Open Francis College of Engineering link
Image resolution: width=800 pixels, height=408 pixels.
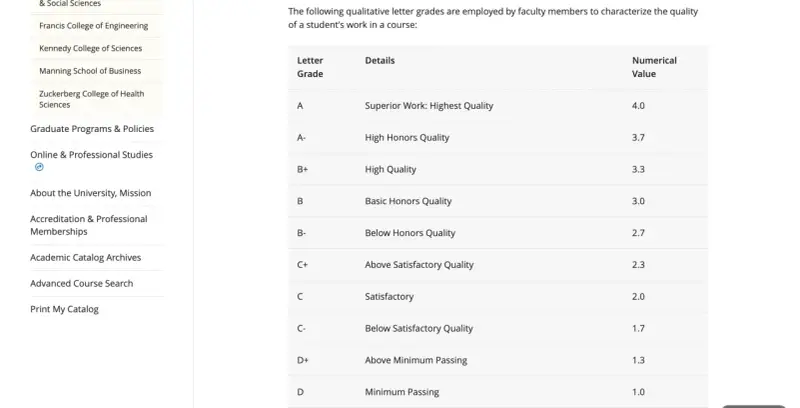(x=93, y=26)
